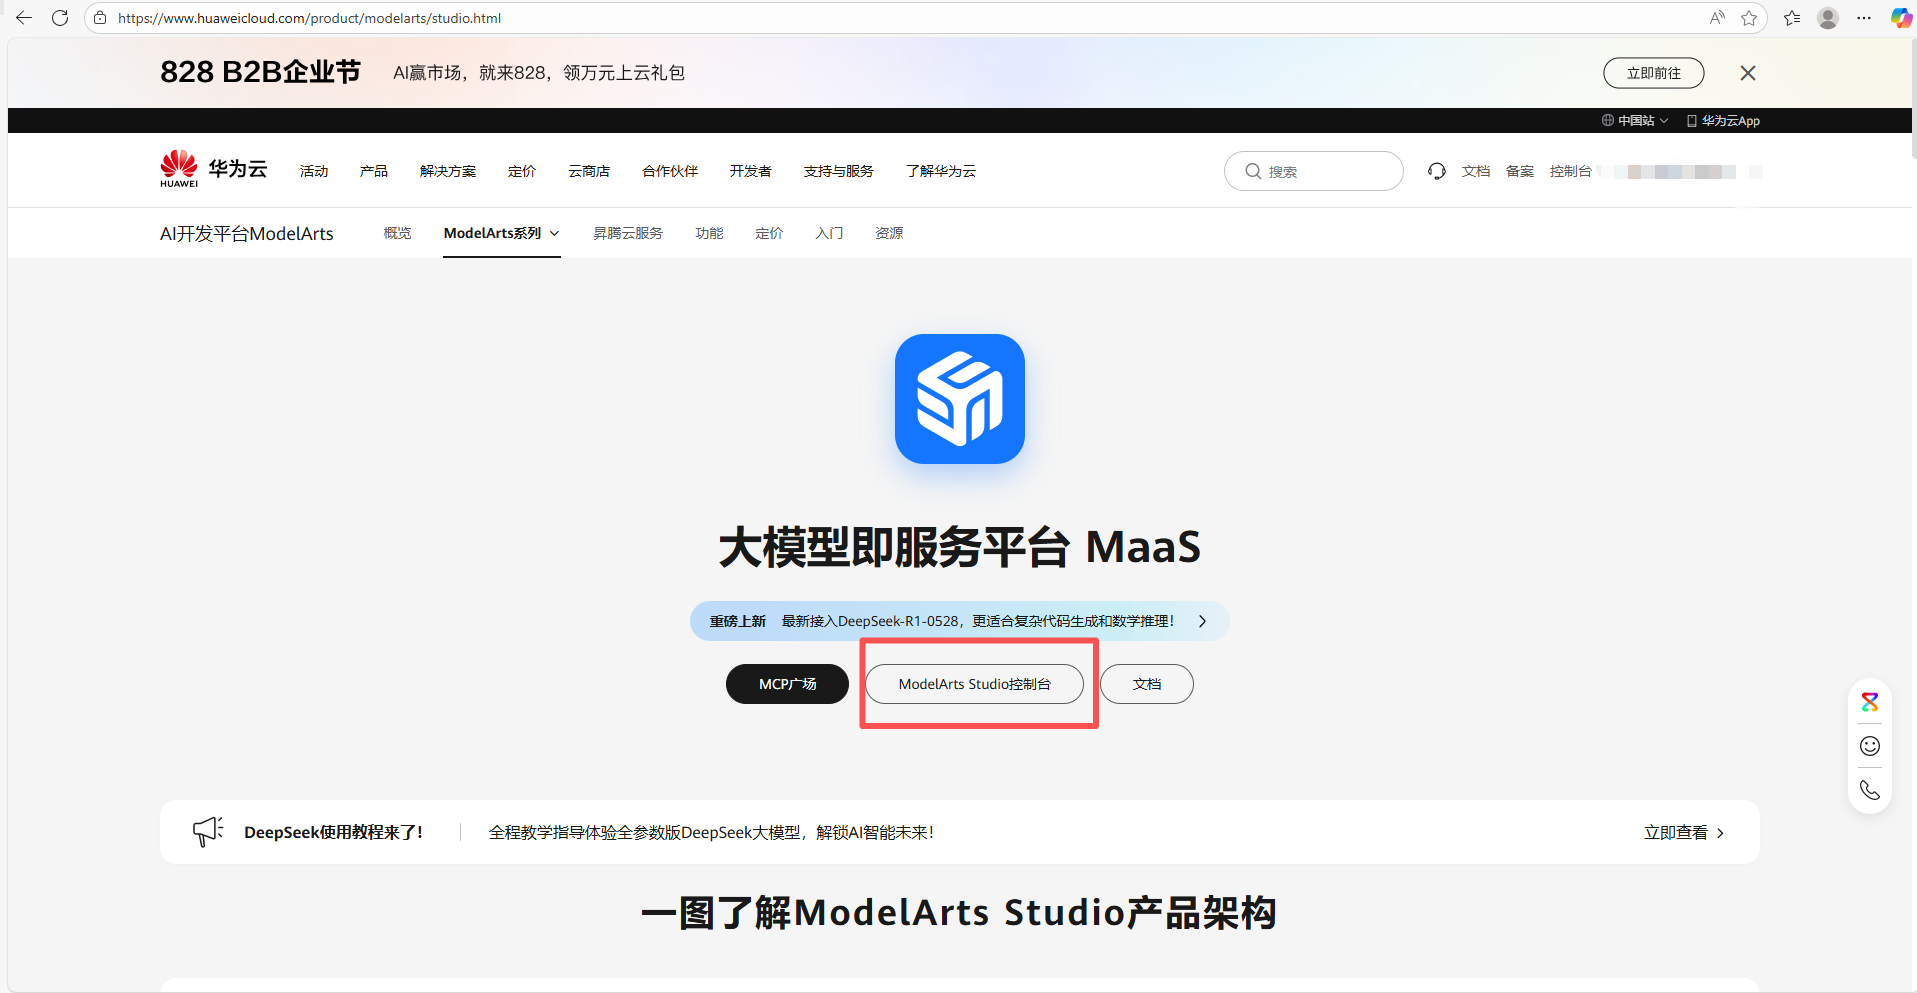Open the DeepSeek-R1-0528 announcement pill
This screenshot has width=1917, height=993.
coord(959,621)
